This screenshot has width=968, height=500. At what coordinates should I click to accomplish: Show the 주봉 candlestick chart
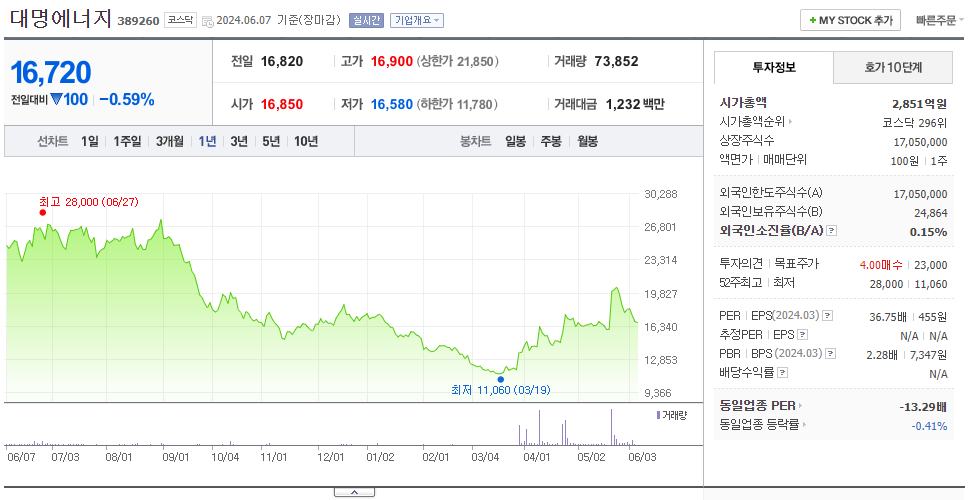pyautogui.click(x=551, y=141)
